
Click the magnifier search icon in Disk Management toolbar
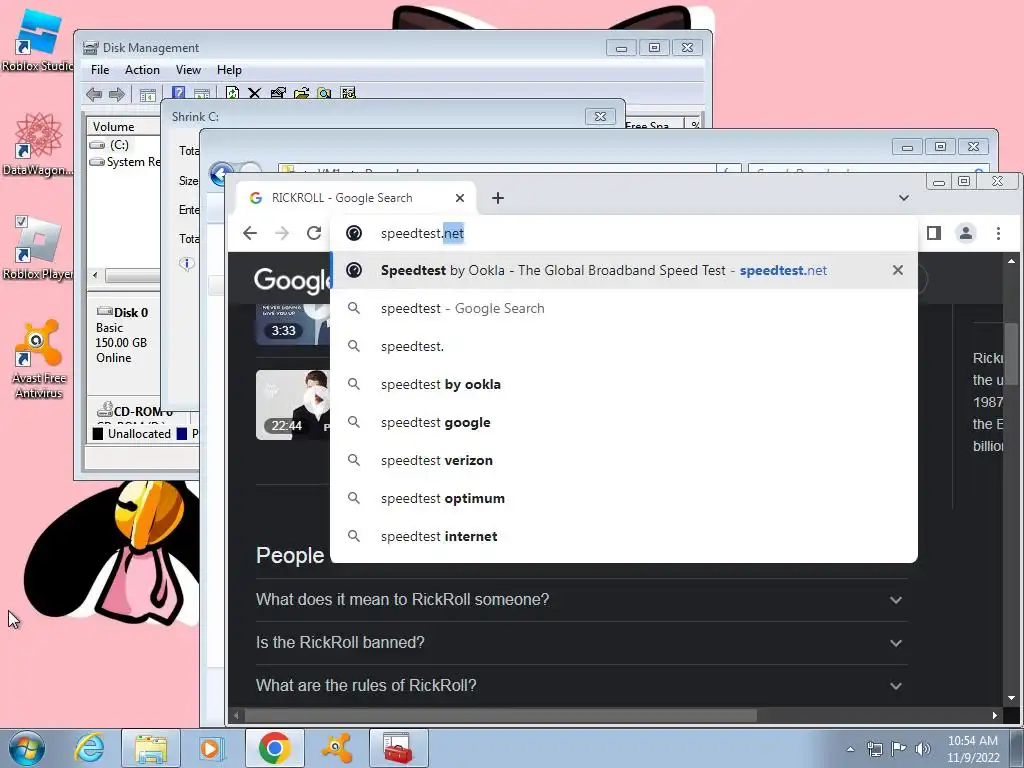coord(325,93)
